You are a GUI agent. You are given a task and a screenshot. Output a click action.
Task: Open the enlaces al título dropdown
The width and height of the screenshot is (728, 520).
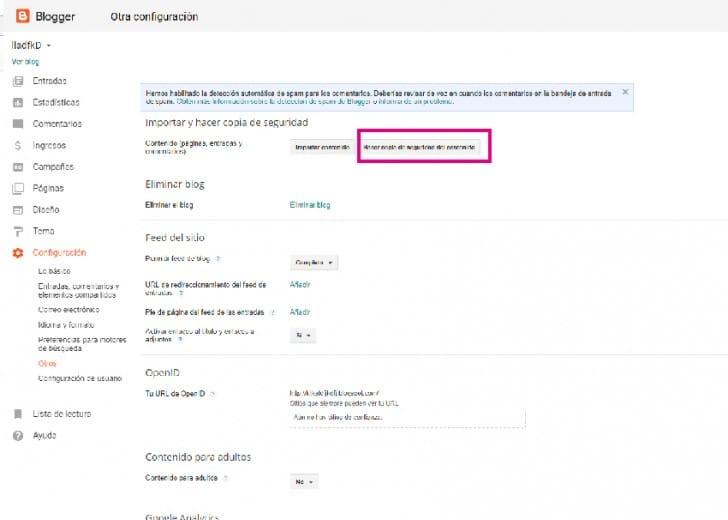[303, 336]
